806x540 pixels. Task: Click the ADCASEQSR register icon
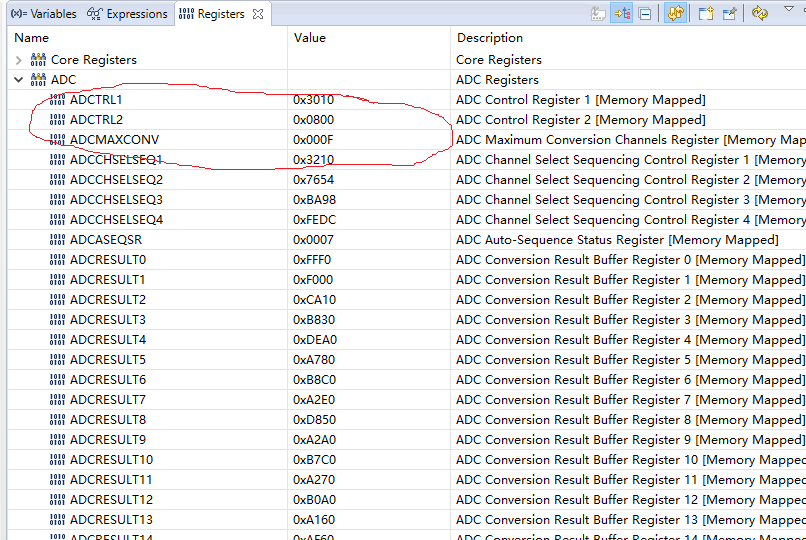(x=57, y=240)
